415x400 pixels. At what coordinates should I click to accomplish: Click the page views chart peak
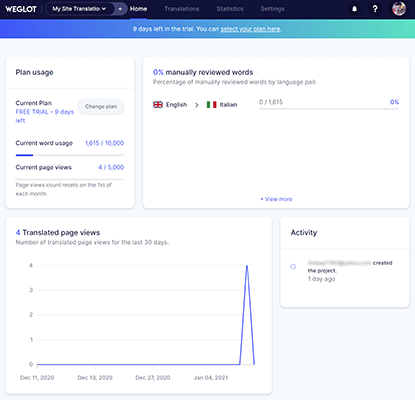(x=247, y=266)
